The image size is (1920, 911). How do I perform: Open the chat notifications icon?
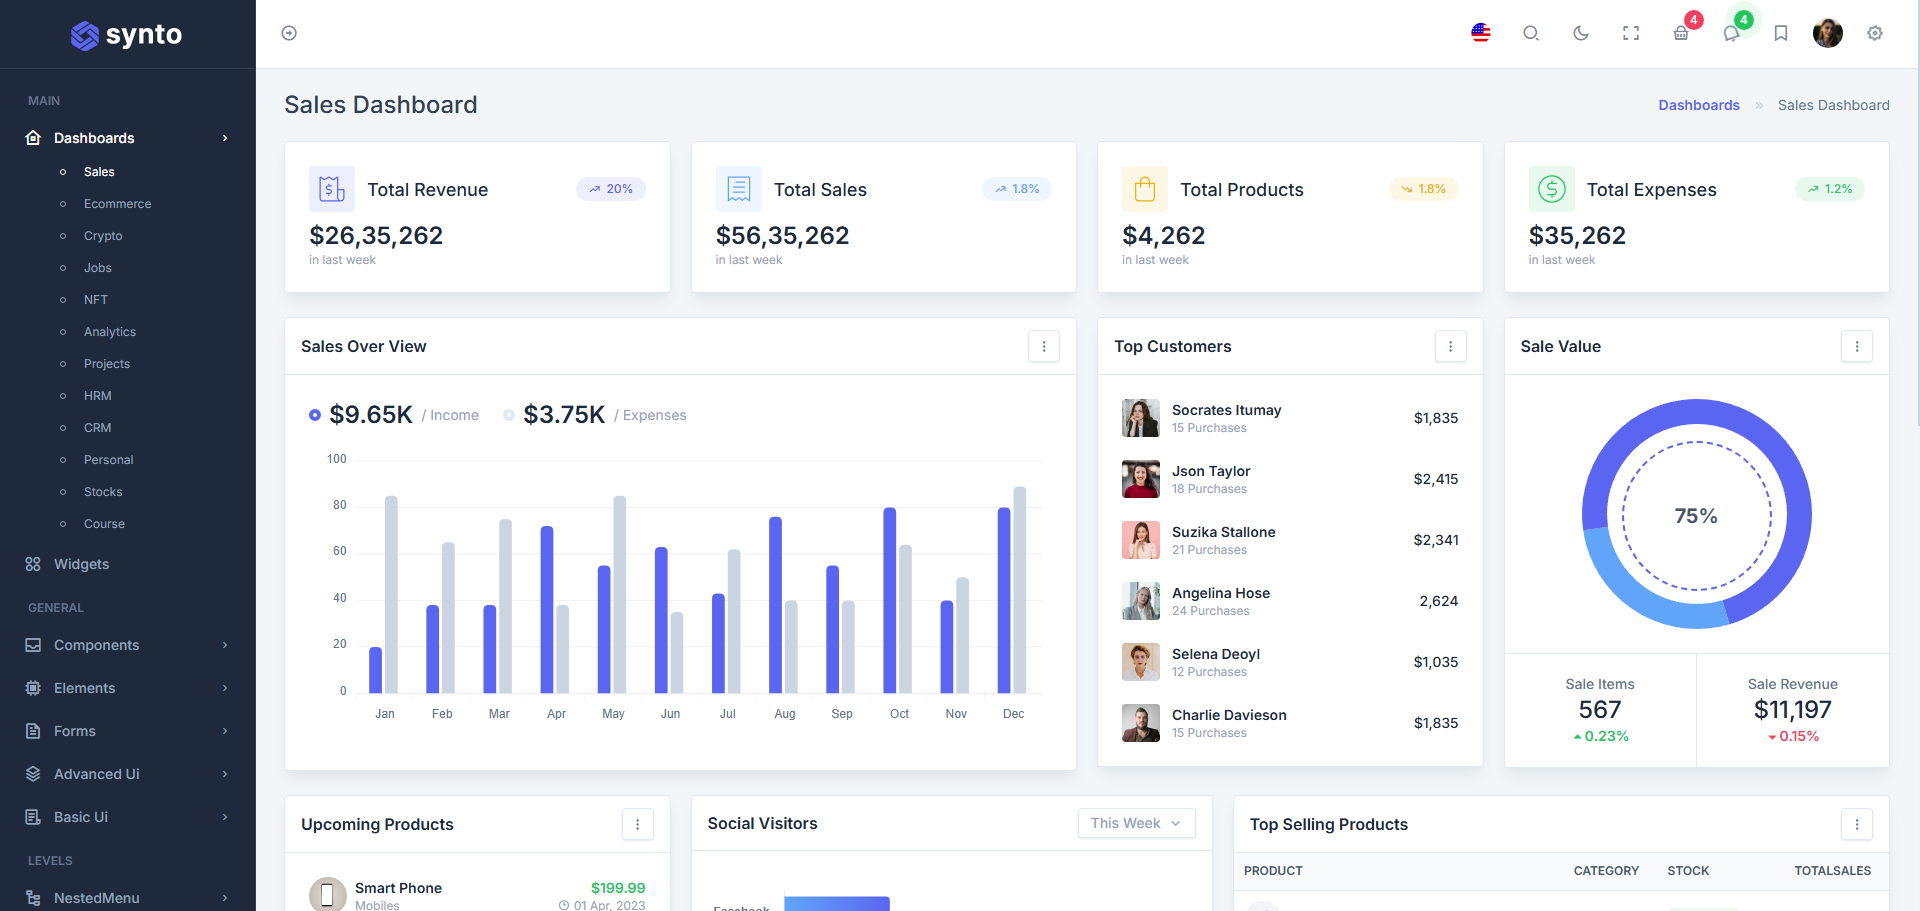1731,33
